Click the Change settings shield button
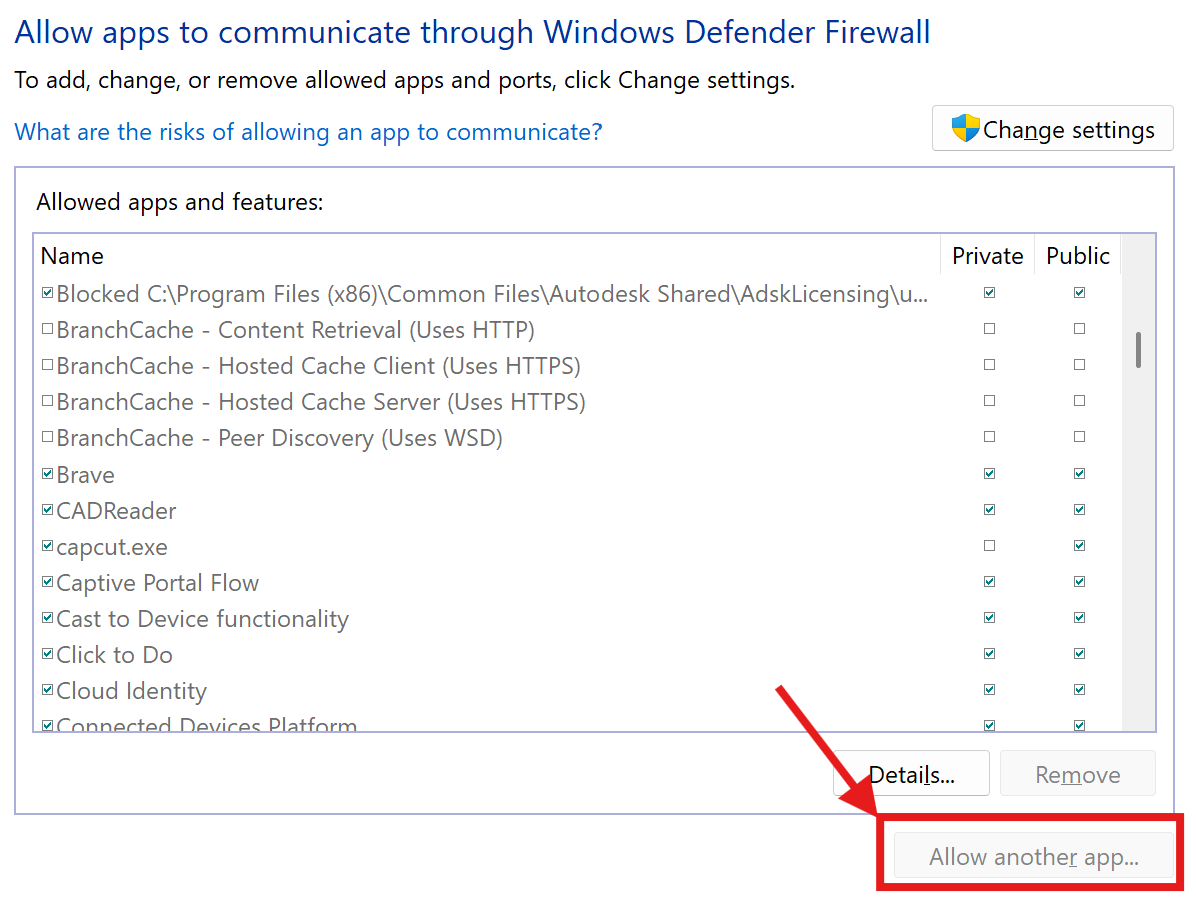 [x=1052, y=129]
